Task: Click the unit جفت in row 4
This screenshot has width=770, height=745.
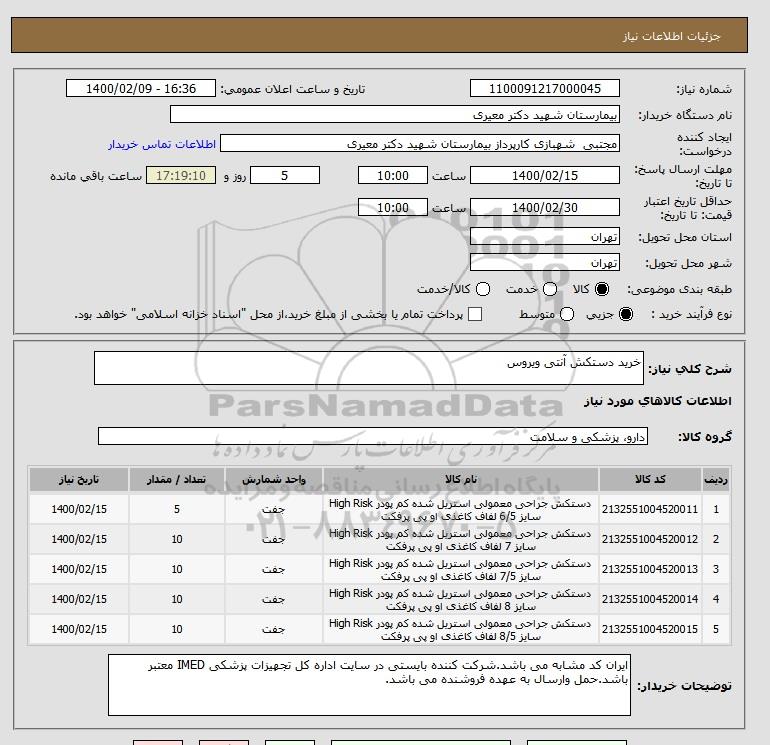Action: 274,599
